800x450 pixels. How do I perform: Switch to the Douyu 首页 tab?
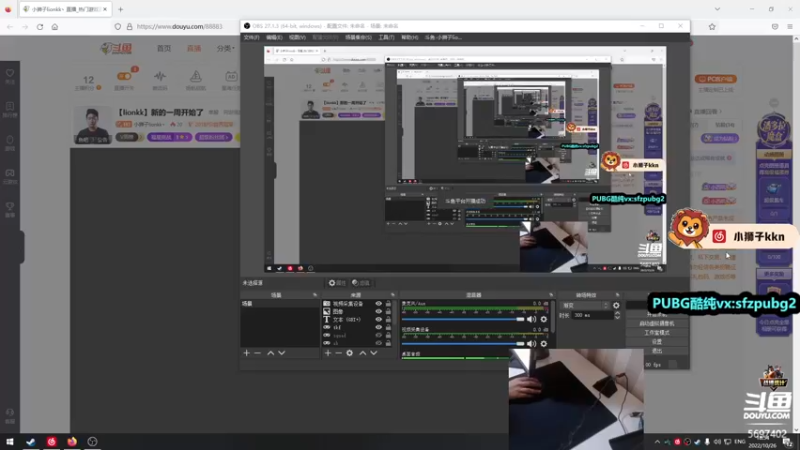click(164, 48)
